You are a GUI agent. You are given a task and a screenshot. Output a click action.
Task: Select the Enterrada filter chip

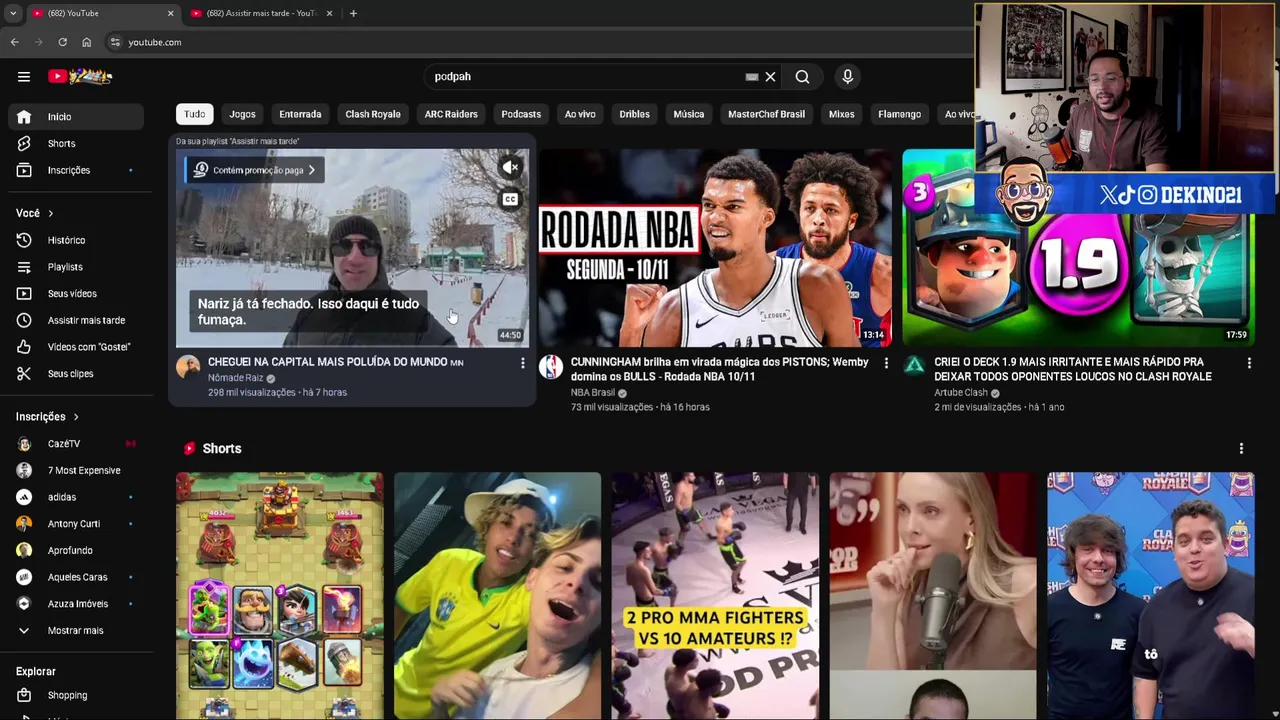(300, 114)
